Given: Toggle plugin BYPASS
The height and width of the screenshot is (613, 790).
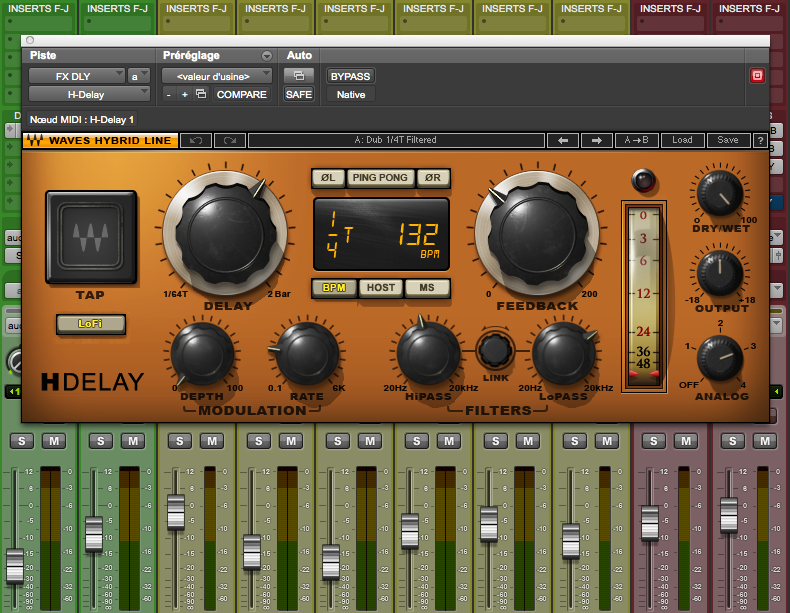Looking at the screenshot, I should [350, 76].
